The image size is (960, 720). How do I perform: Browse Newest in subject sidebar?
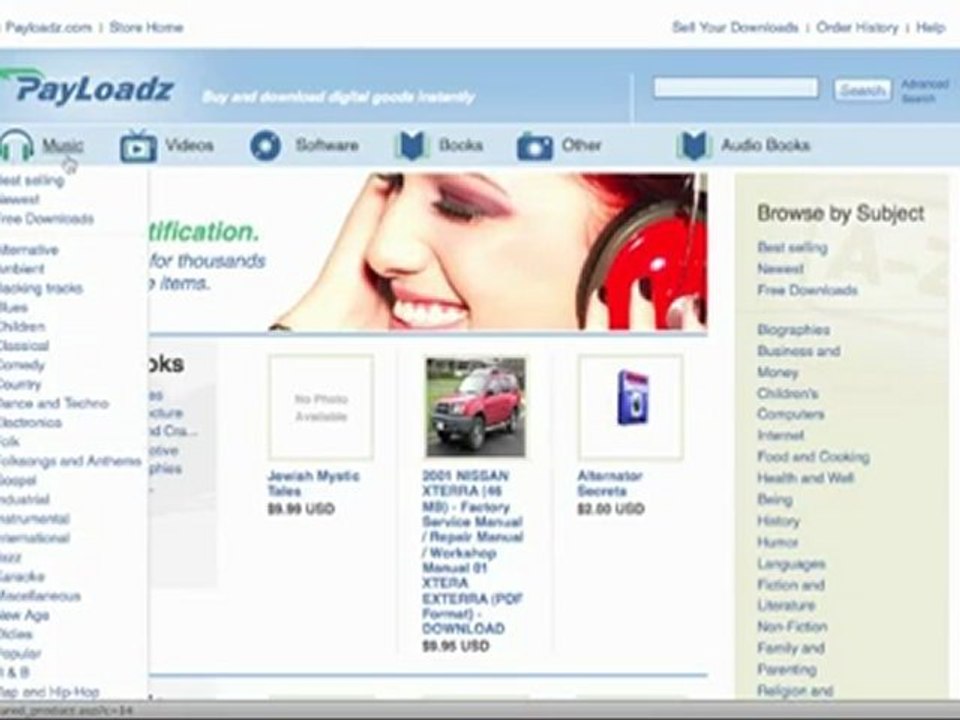(x=781, y=269)
